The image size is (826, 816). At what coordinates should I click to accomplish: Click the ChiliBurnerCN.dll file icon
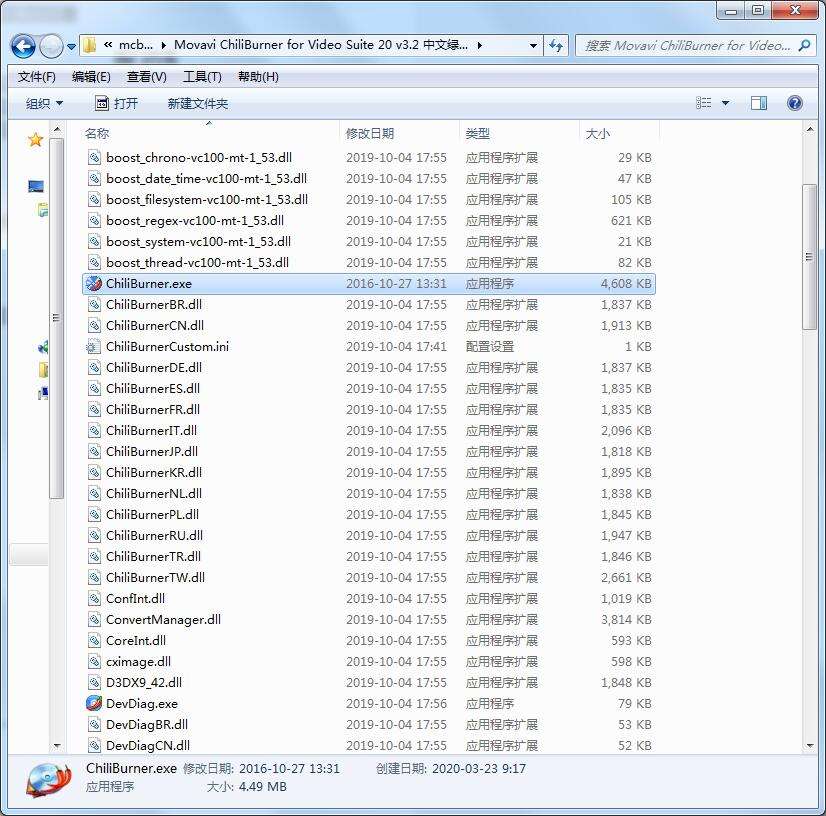click(94, 326)
